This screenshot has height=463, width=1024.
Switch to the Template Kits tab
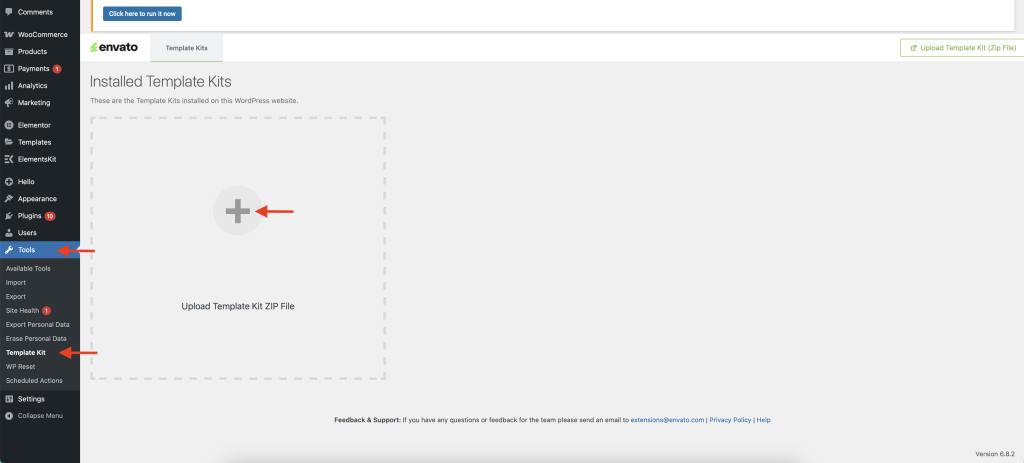(187, 48)
